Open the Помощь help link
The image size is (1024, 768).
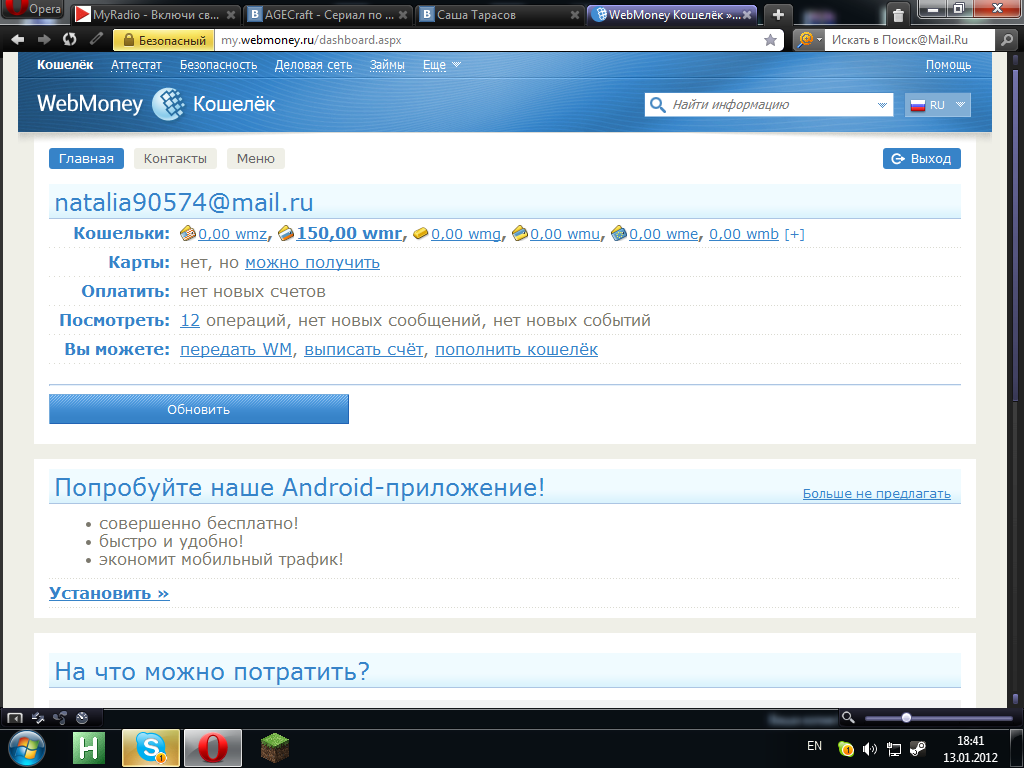[x=948, y=65]
